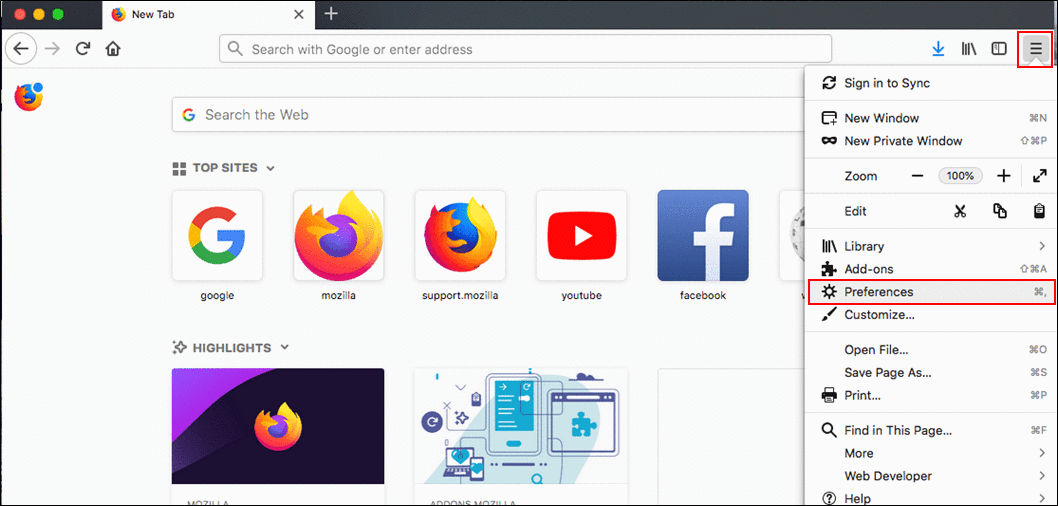Click the Firefox logo on page
The width and height of the screenshot is (1058, 506).
click(28, 96)
